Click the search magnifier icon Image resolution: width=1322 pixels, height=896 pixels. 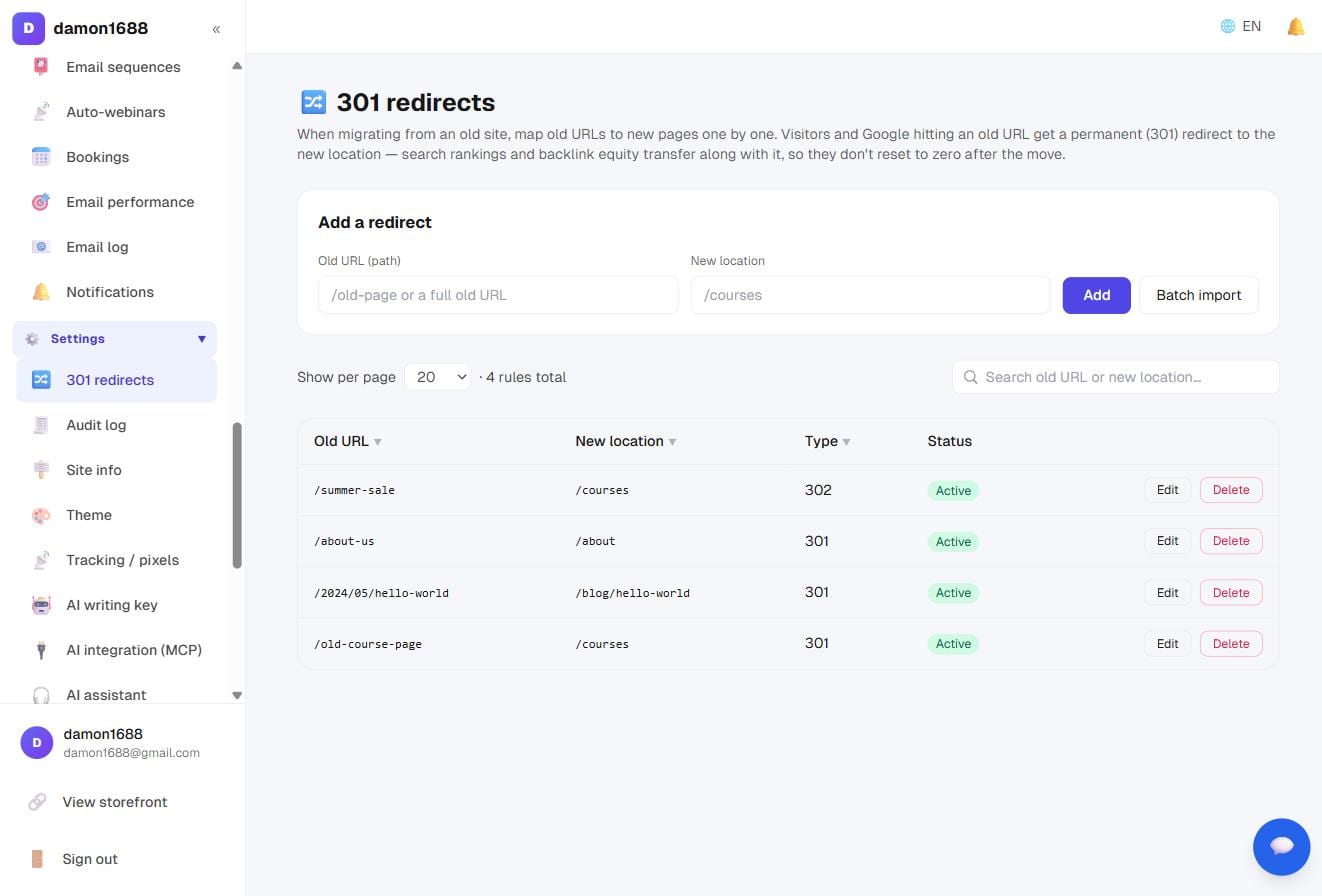pyautogui.click(x=970, y=377)
